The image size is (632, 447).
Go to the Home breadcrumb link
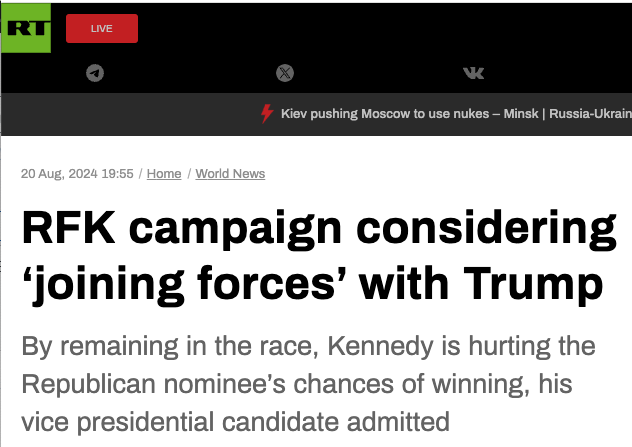[164, 173]
